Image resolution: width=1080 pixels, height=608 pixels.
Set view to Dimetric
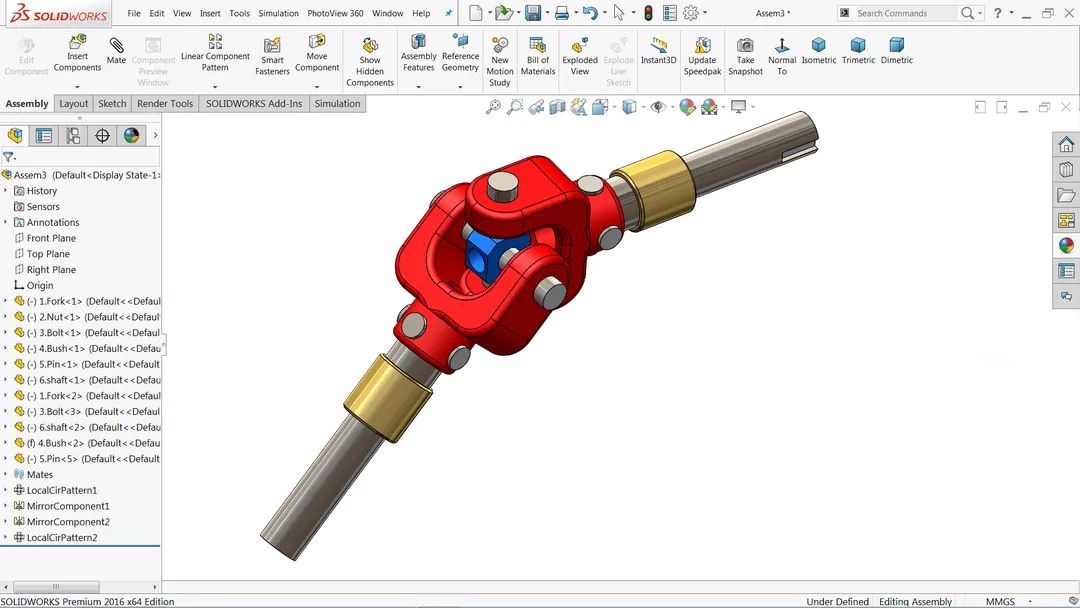click(897, 50)
